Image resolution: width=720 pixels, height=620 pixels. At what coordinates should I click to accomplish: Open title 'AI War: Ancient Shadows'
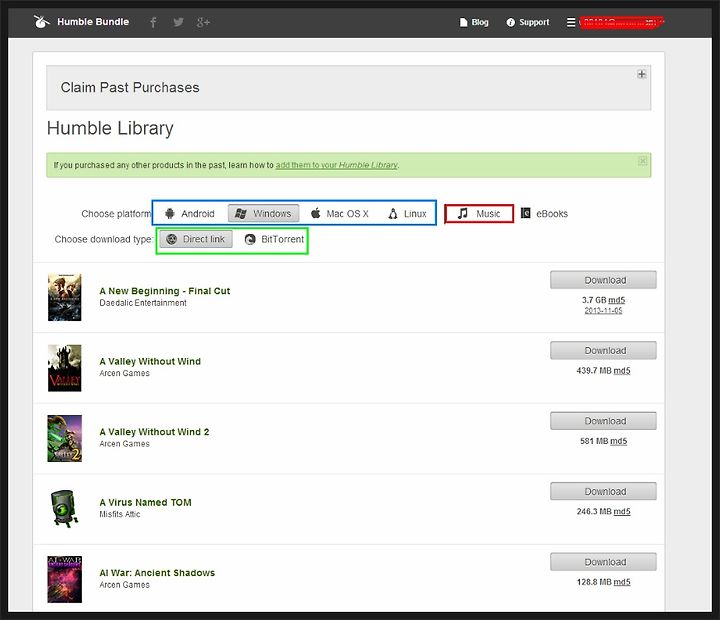click(x=157, y=573)
